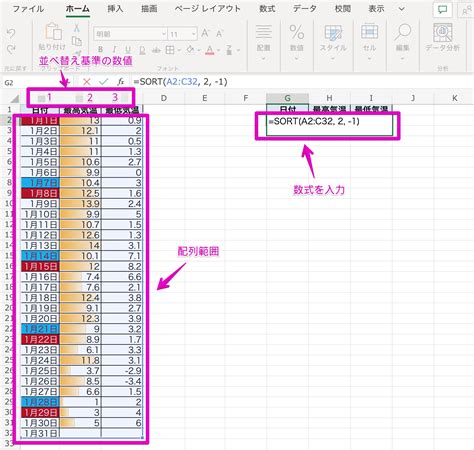Toggle Strikethrough formatting

point(156,50)
